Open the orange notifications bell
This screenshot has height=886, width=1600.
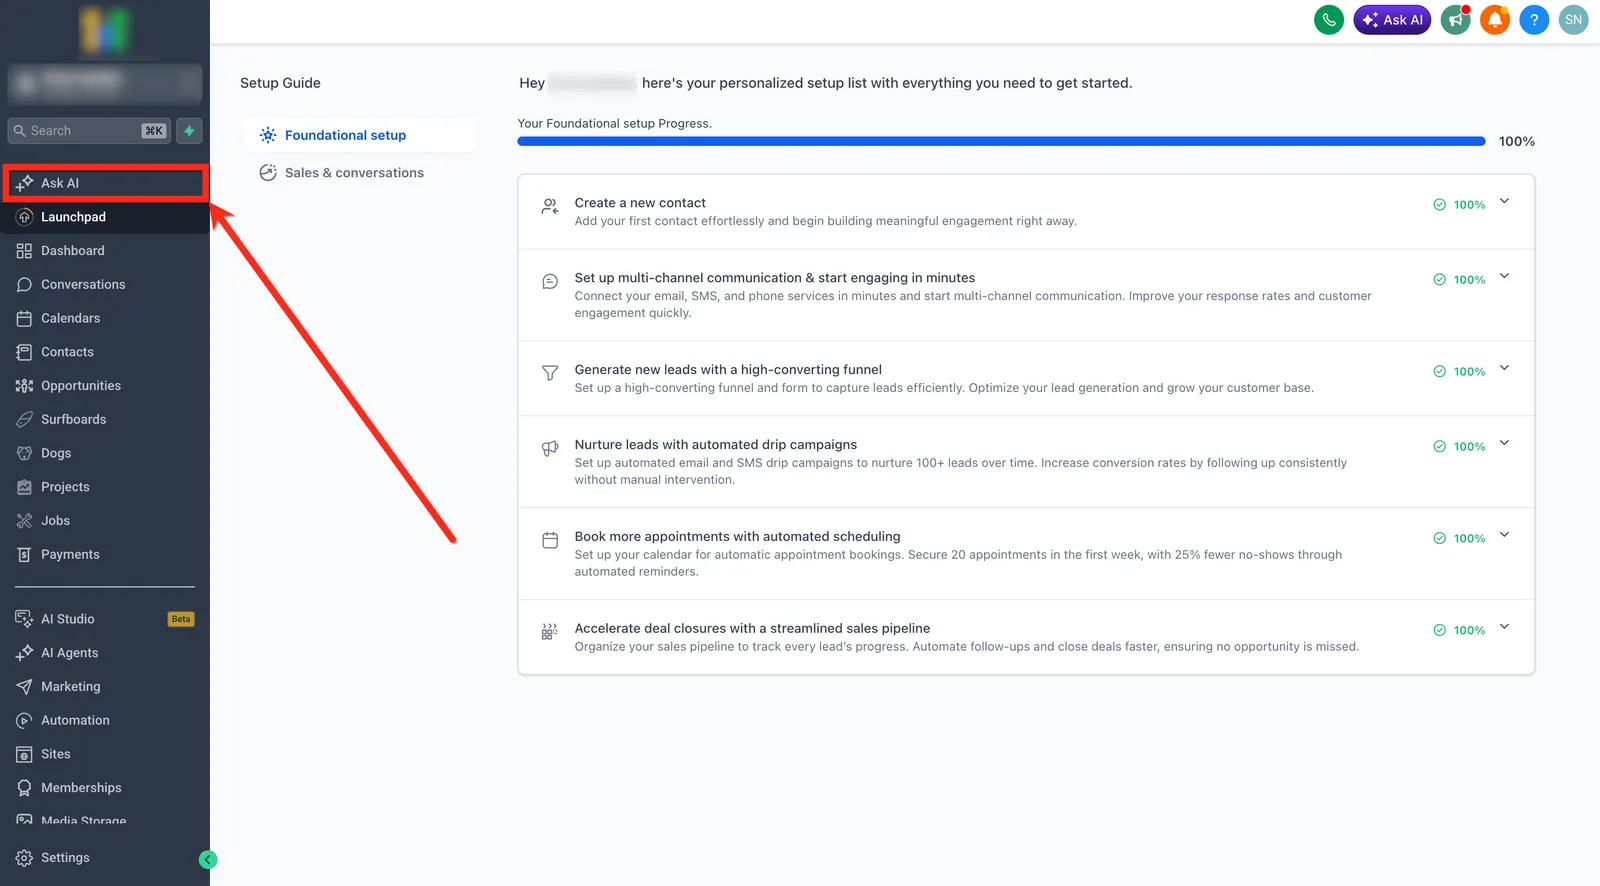point(1495,20)
